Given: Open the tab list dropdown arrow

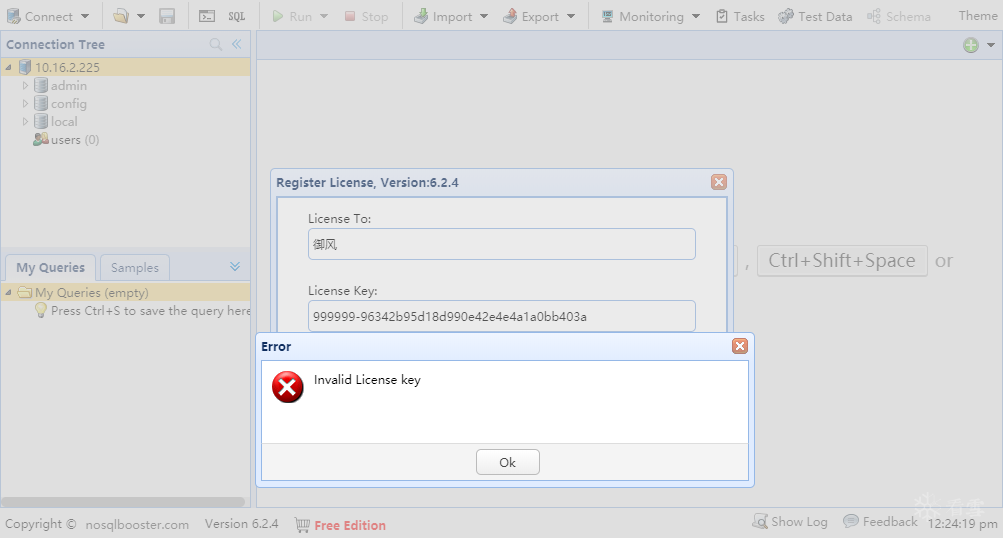Looking at the screenshot, I should point(991,45).
